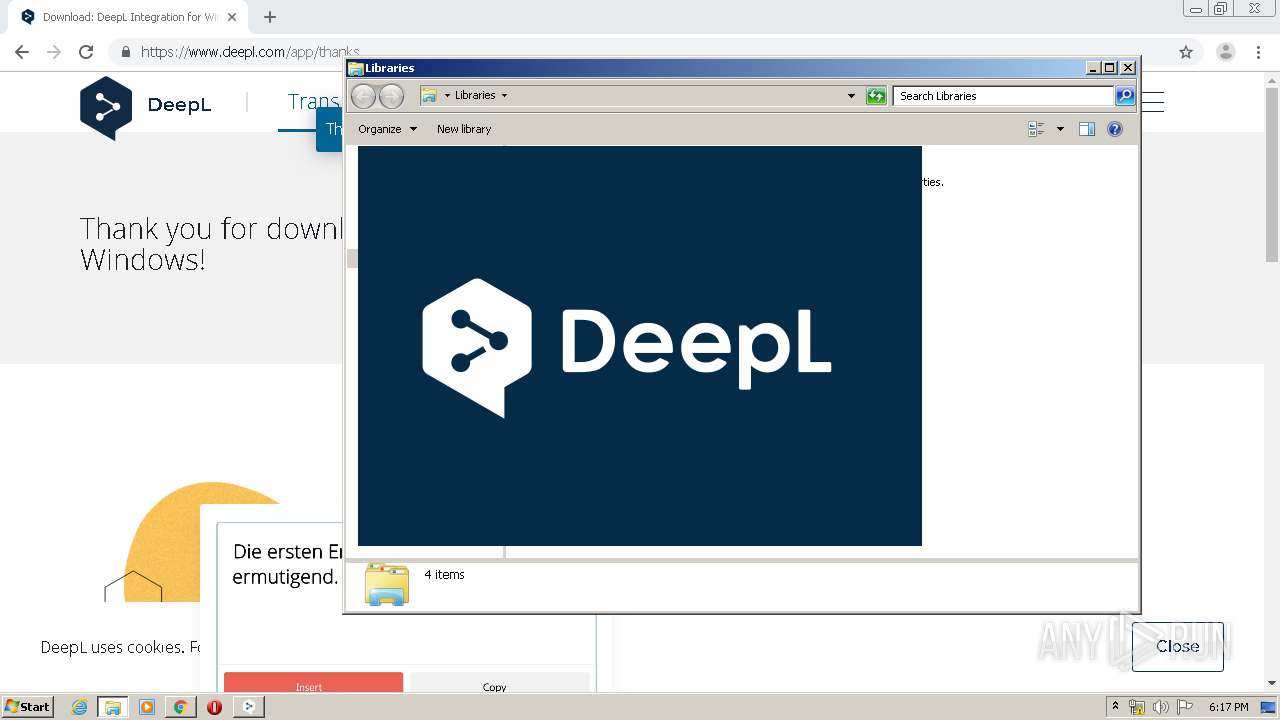Focus the Search Libraries field
Image resolution: width=1280 pixels, height=720 pixels.
(x=1003, y=96)
